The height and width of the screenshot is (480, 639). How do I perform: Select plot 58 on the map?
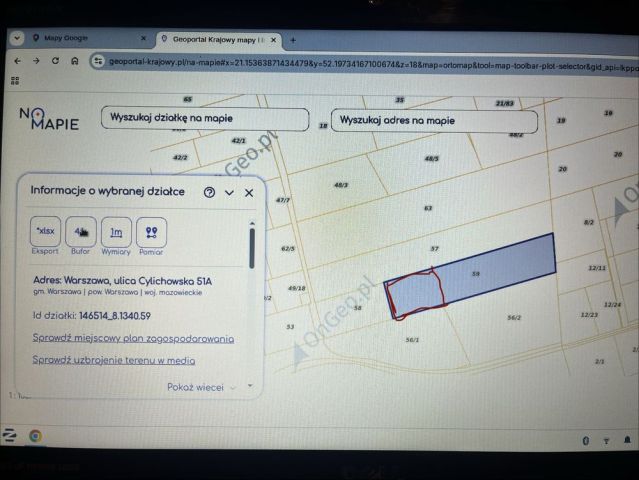tap(357, 308)
